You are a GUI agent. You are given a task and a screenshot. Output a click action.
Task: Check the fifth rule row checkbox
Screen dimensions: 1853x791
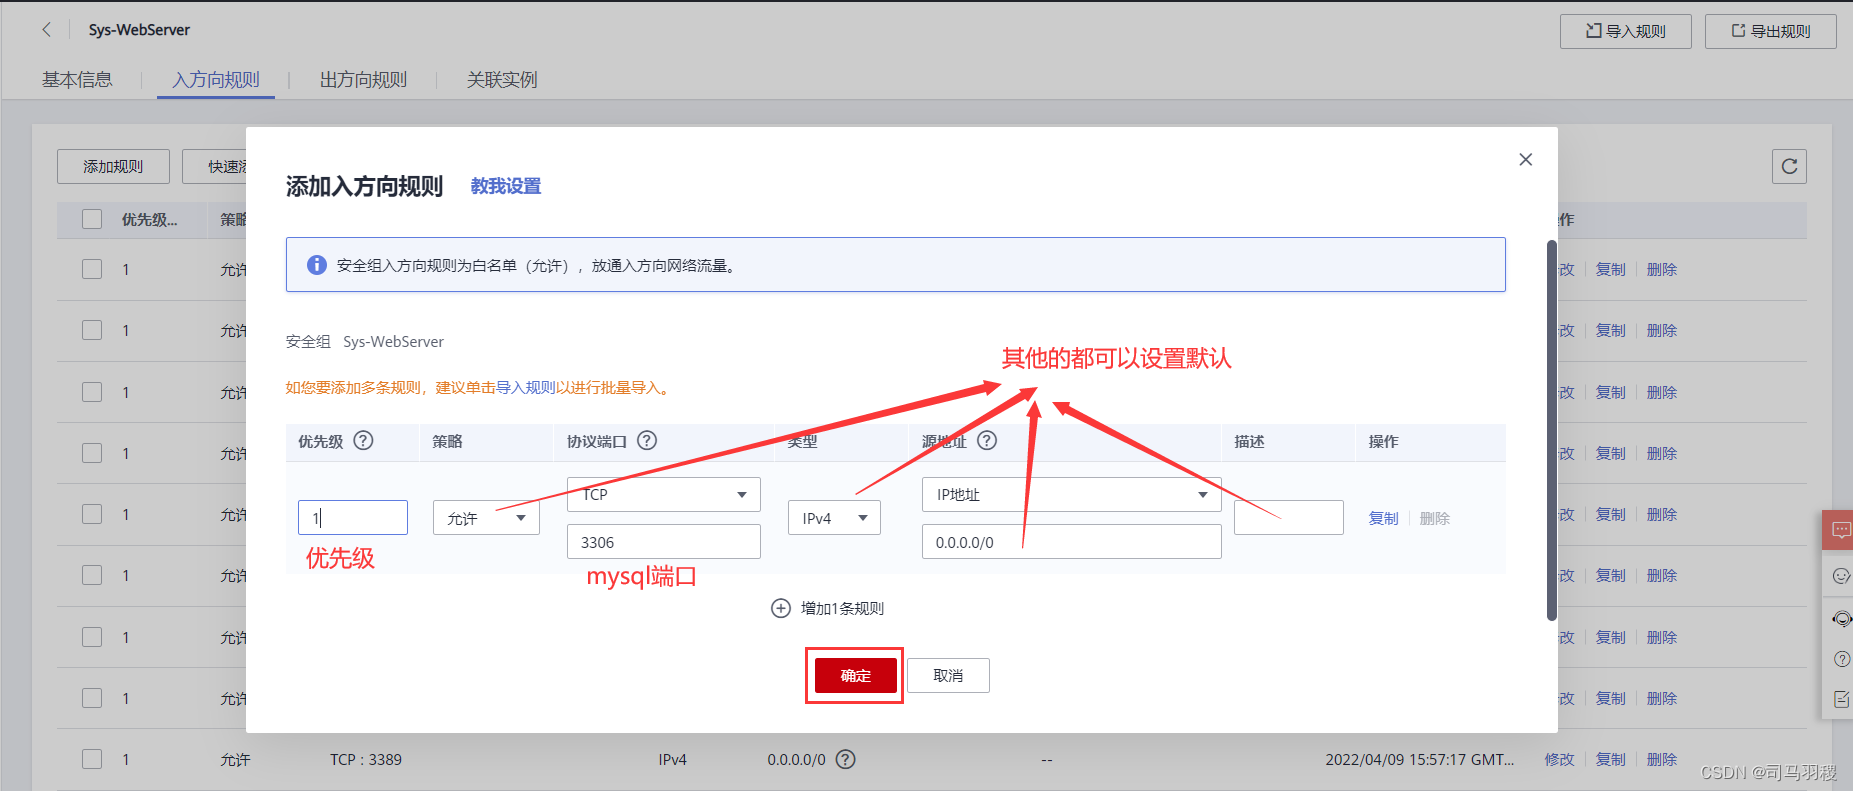pos(92,514)
